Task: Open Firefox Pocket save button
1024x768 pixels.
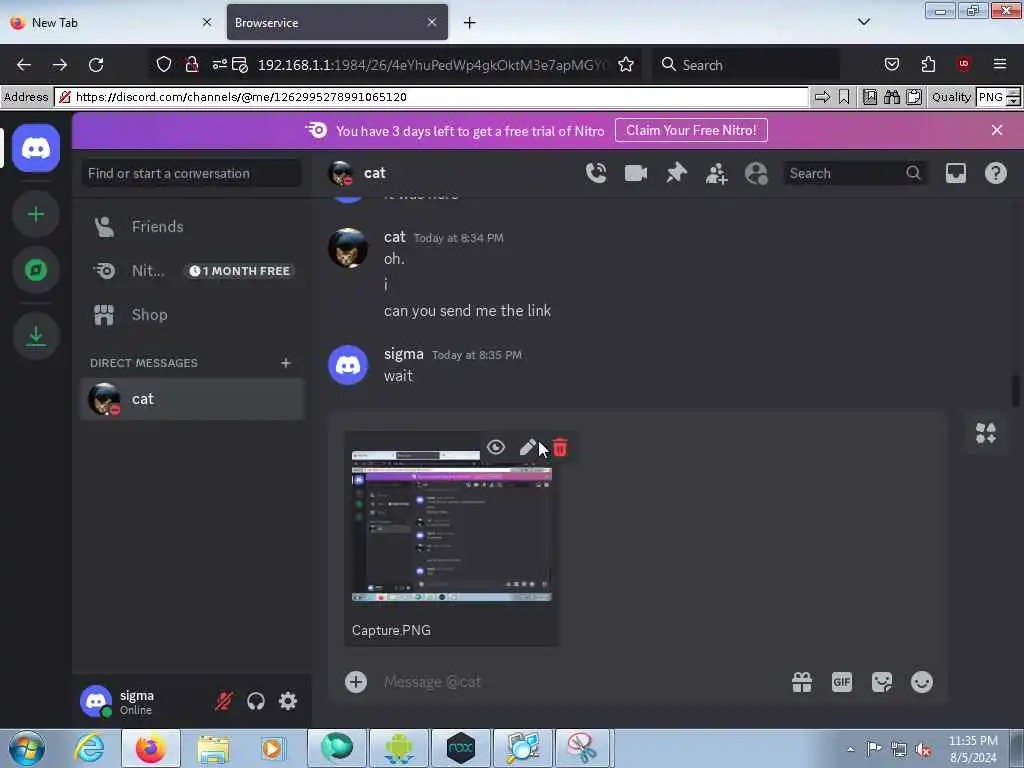Action: [891, 65]
